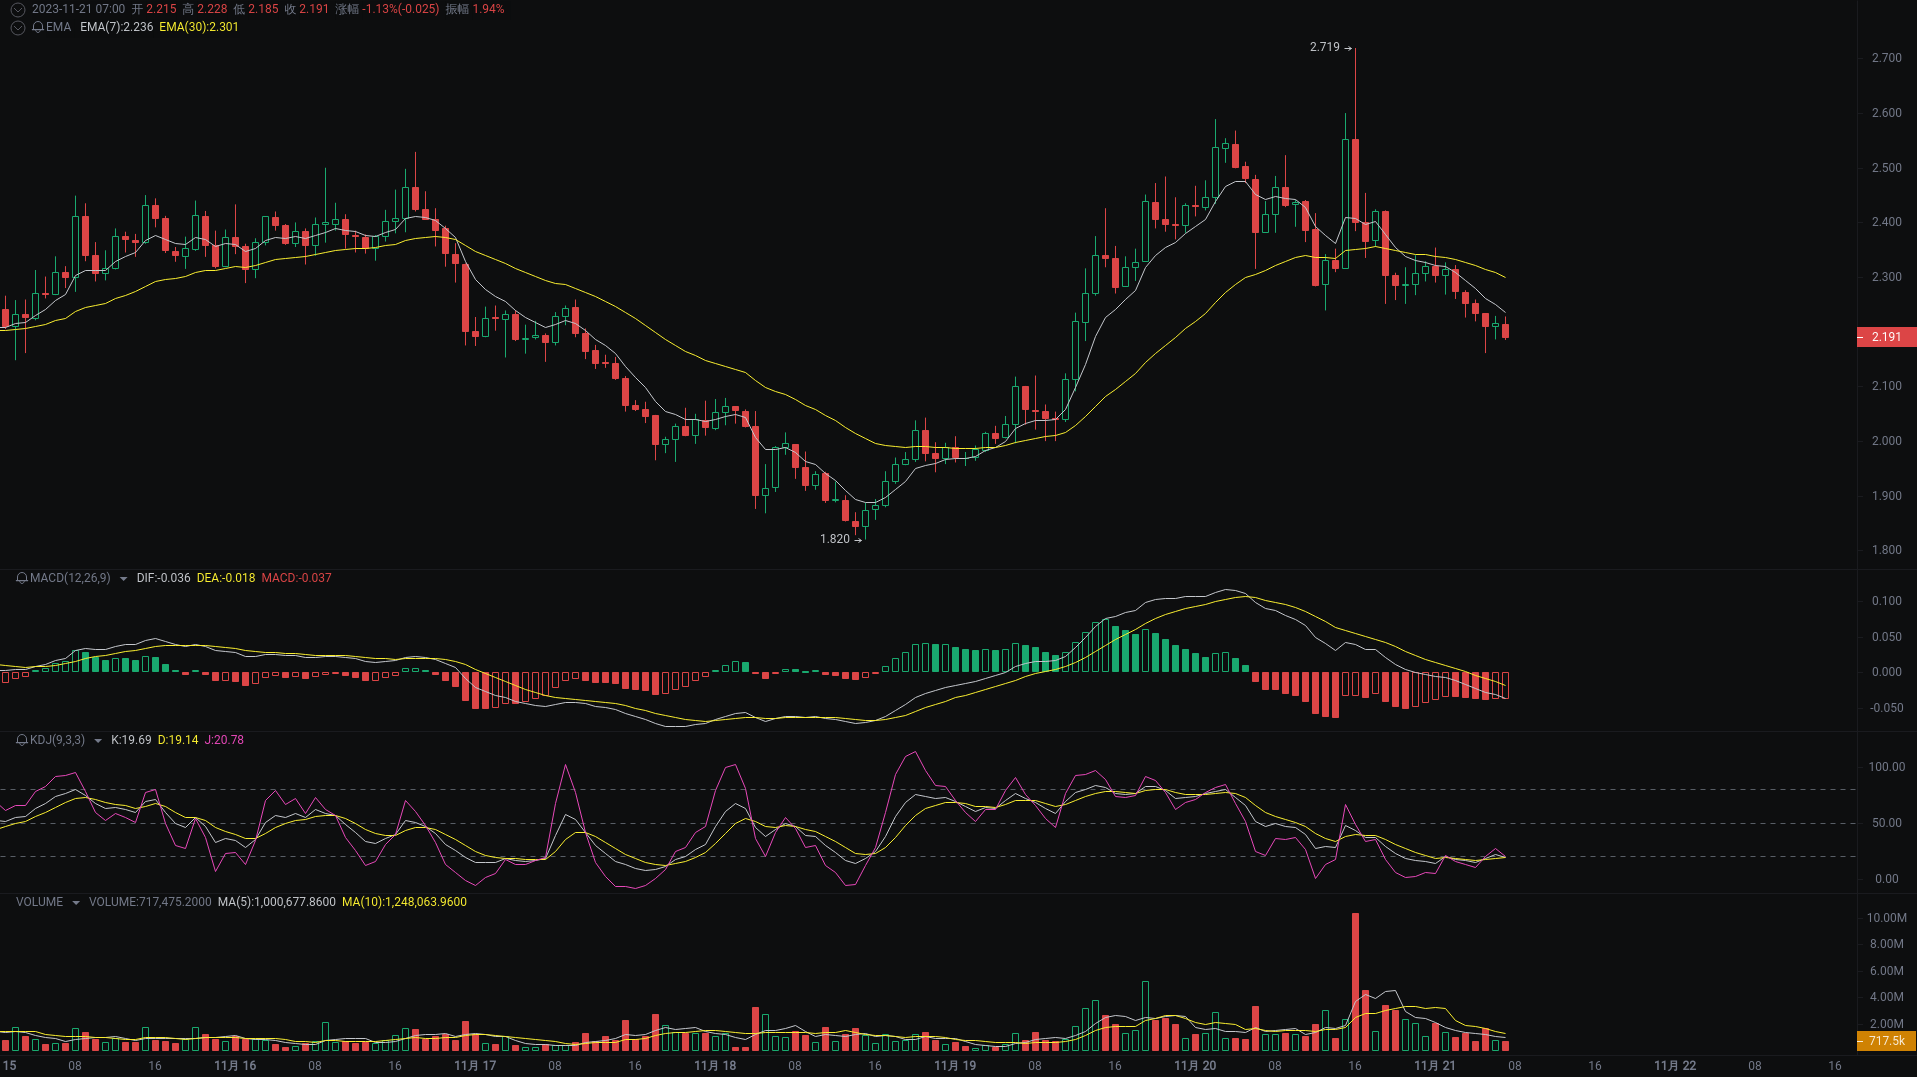Click the J:20.78 value
The width and height of the screenshot is (1917, 1077).
click(x=224, y=740)
